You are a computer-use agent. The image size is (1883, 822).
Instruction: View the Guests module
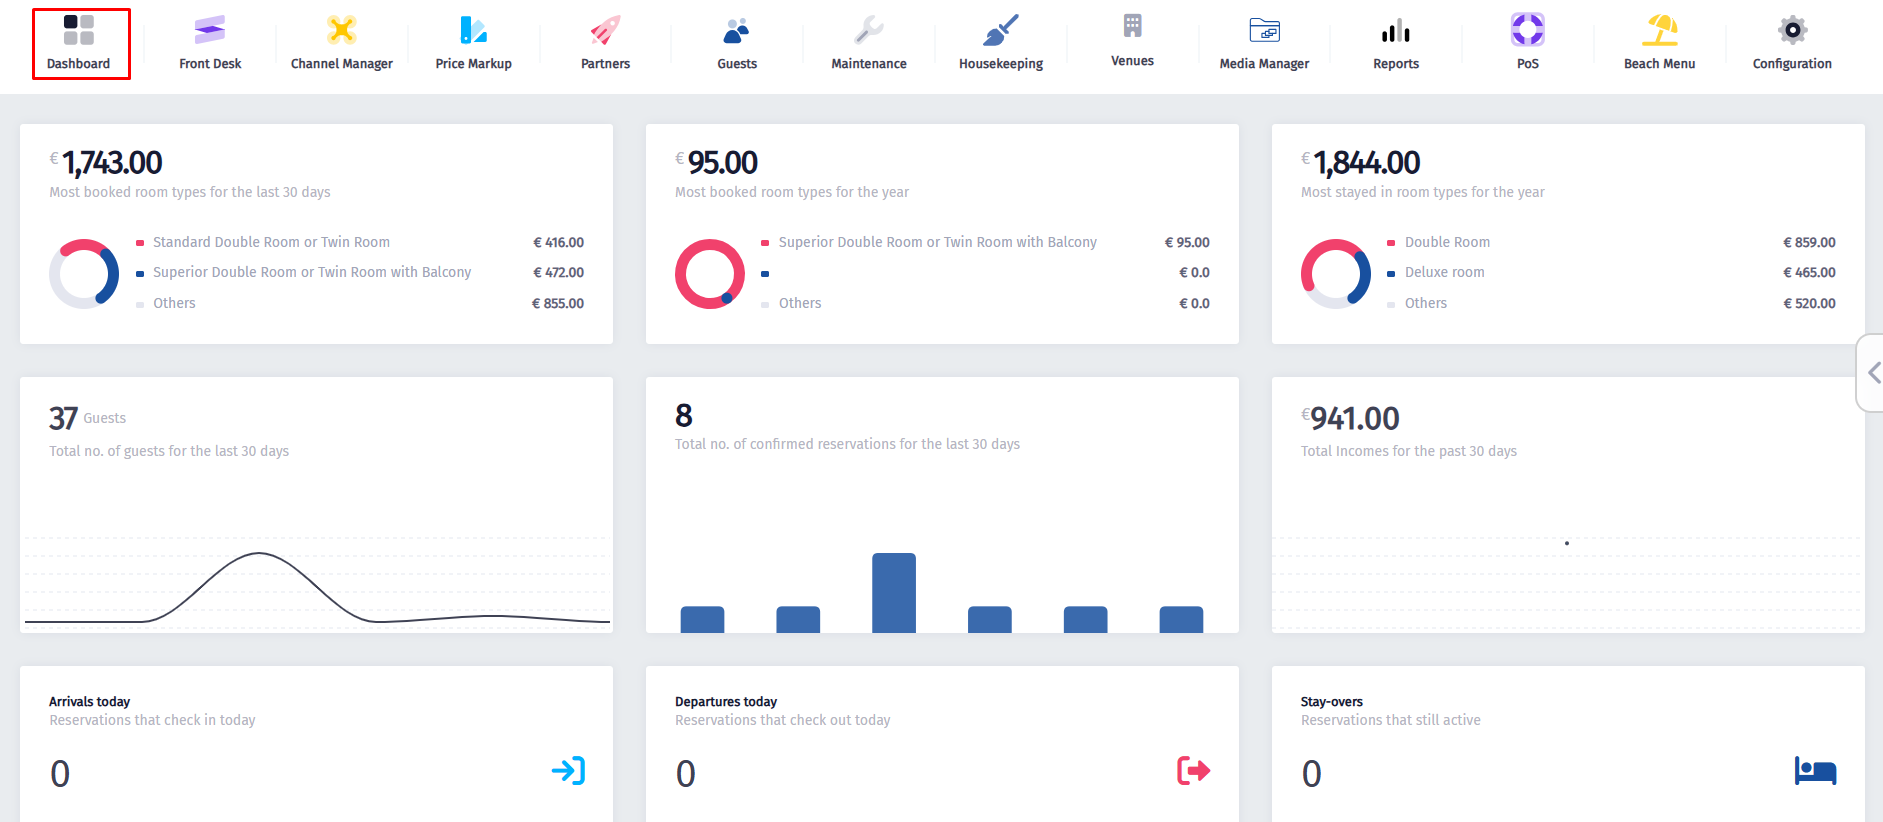[737, 43]
